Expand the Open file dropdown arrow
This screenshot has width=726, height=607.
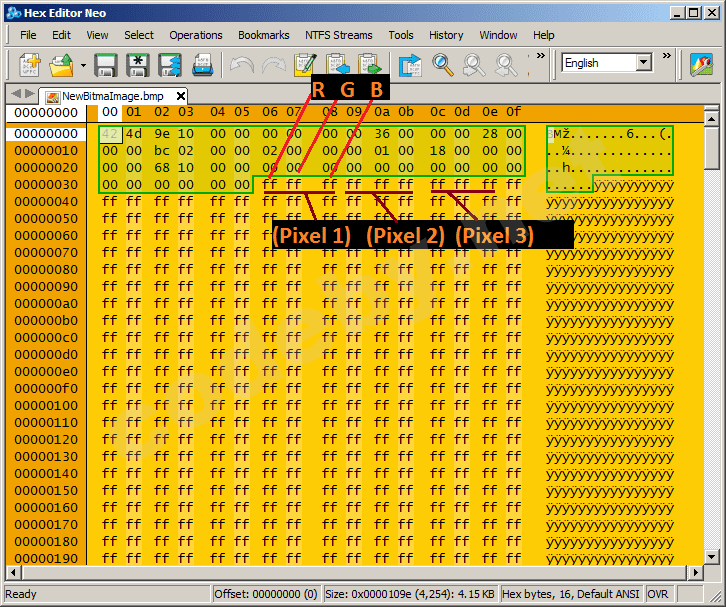pos(83,66)
